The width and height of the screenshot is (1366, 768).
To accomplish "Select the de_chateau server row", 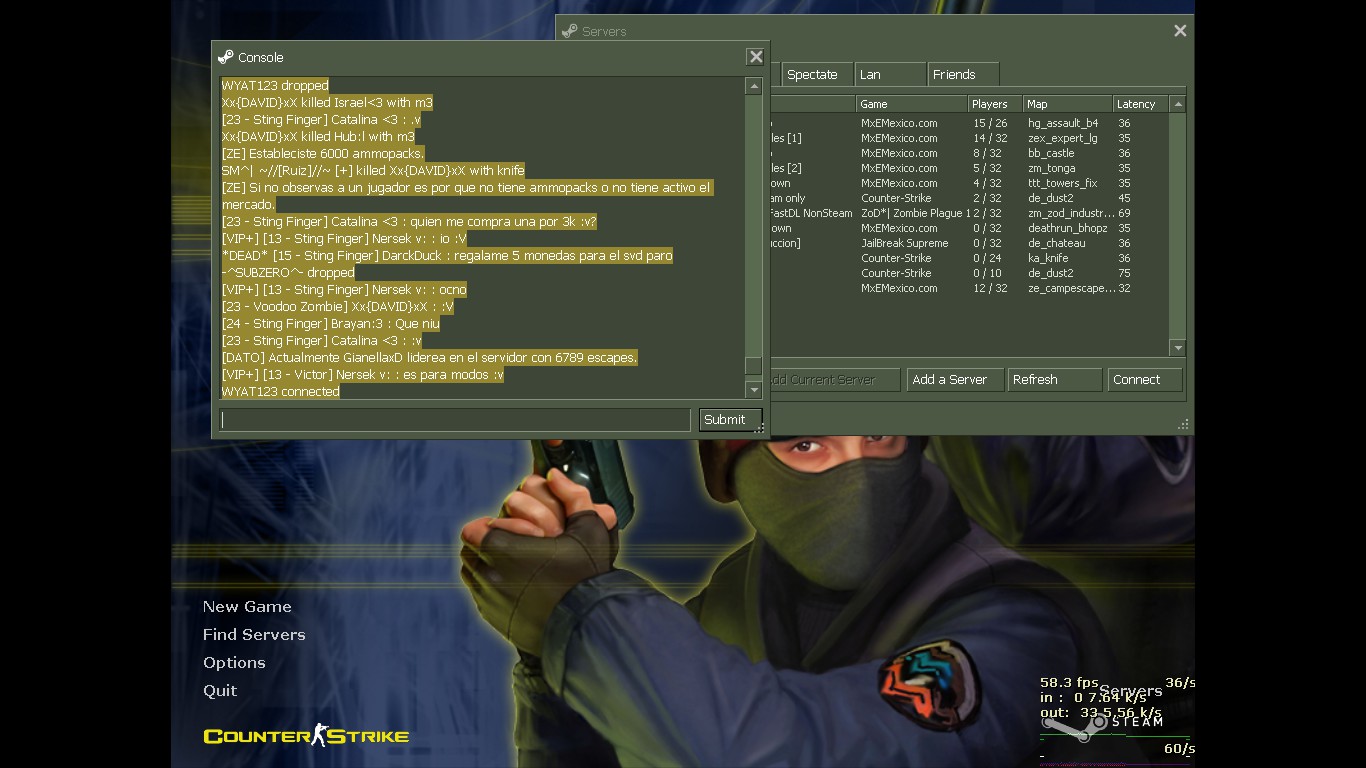I will (x=968, y=243).
